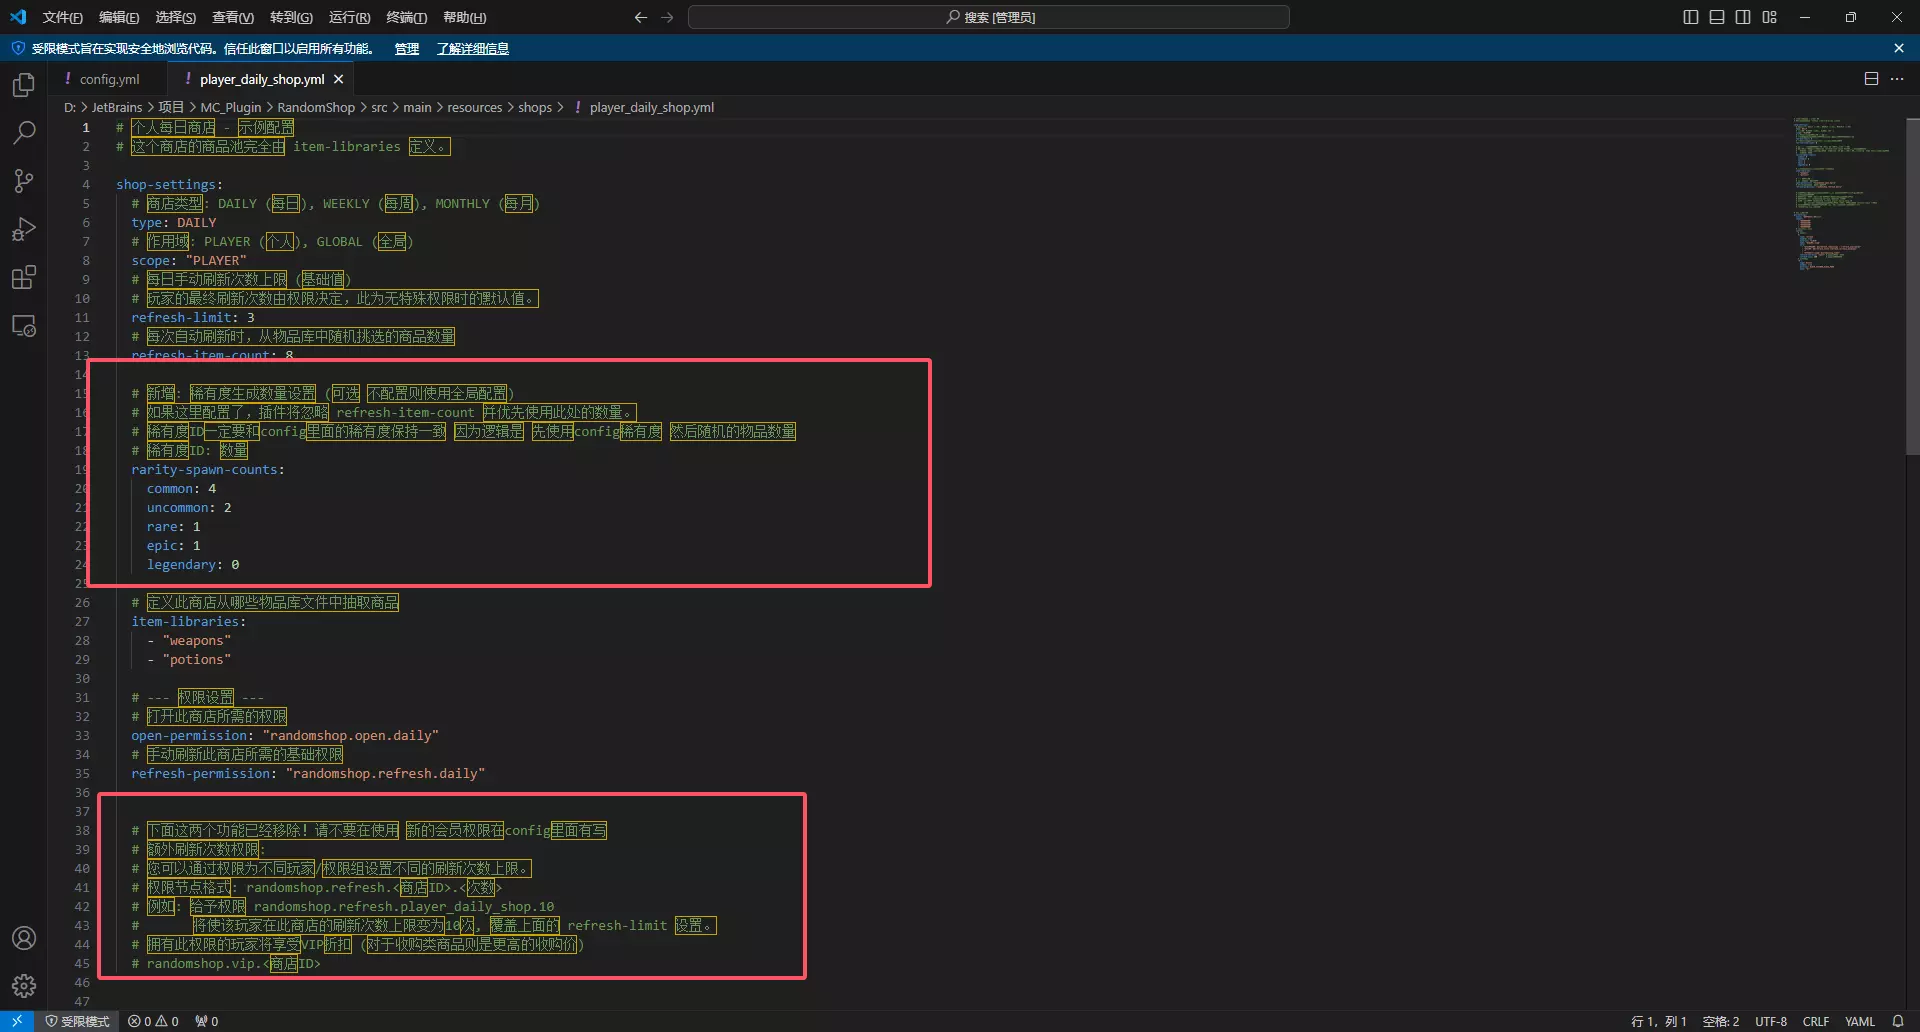Image resolution: width=1920 pixels, height=1032 pixels.
Task: Open notifications bell in status bar
Action: pos(1898,1021)
